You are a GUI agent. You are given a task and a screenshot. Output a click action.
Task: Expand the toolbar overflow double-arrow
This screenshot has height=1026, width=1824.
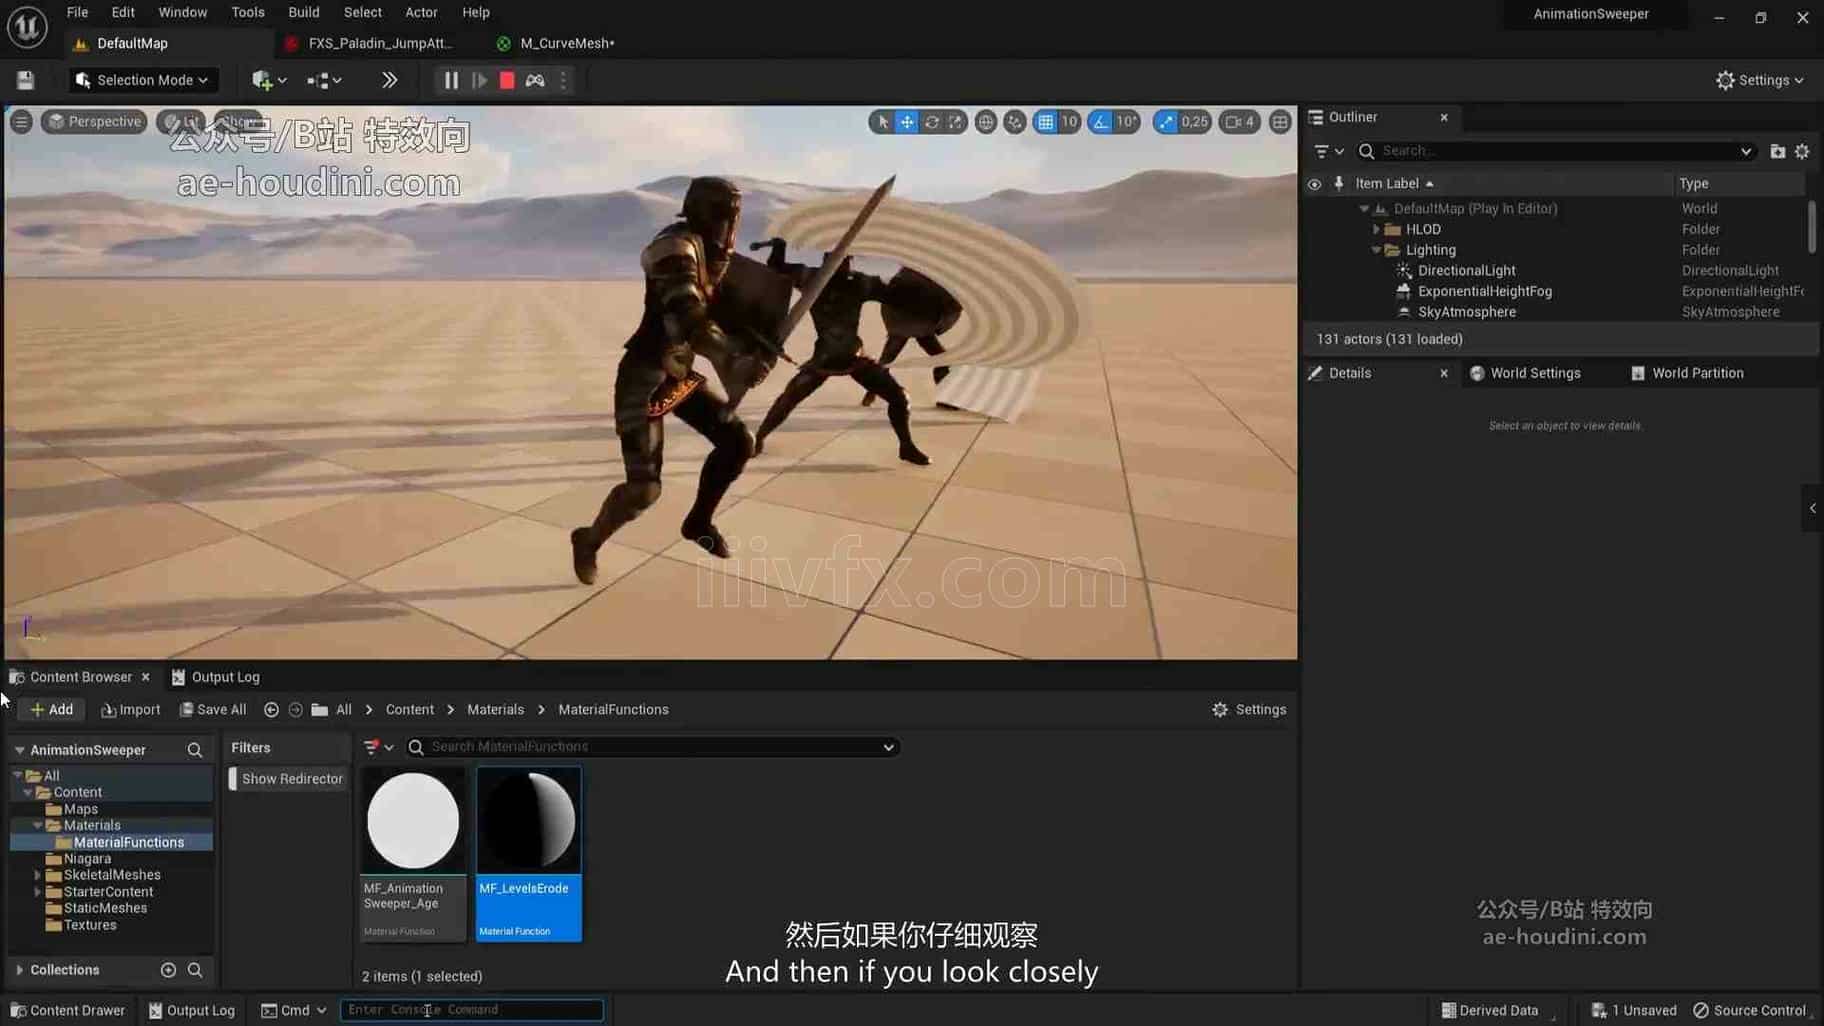(389, 80)
